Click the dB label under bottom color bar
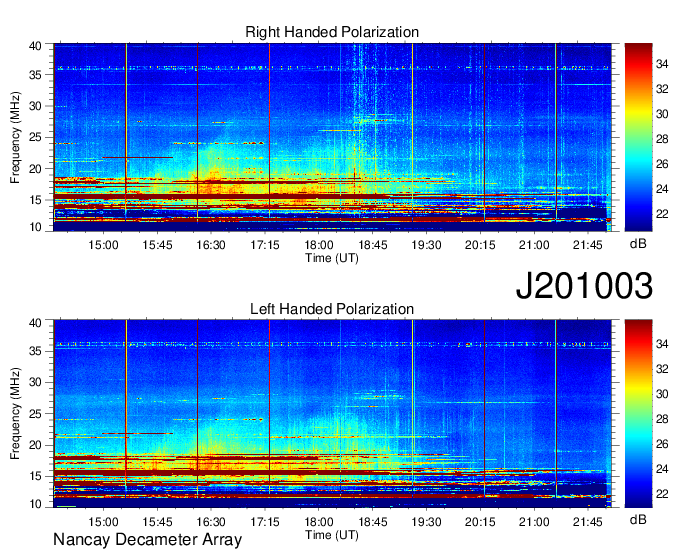 coord(638,519)
